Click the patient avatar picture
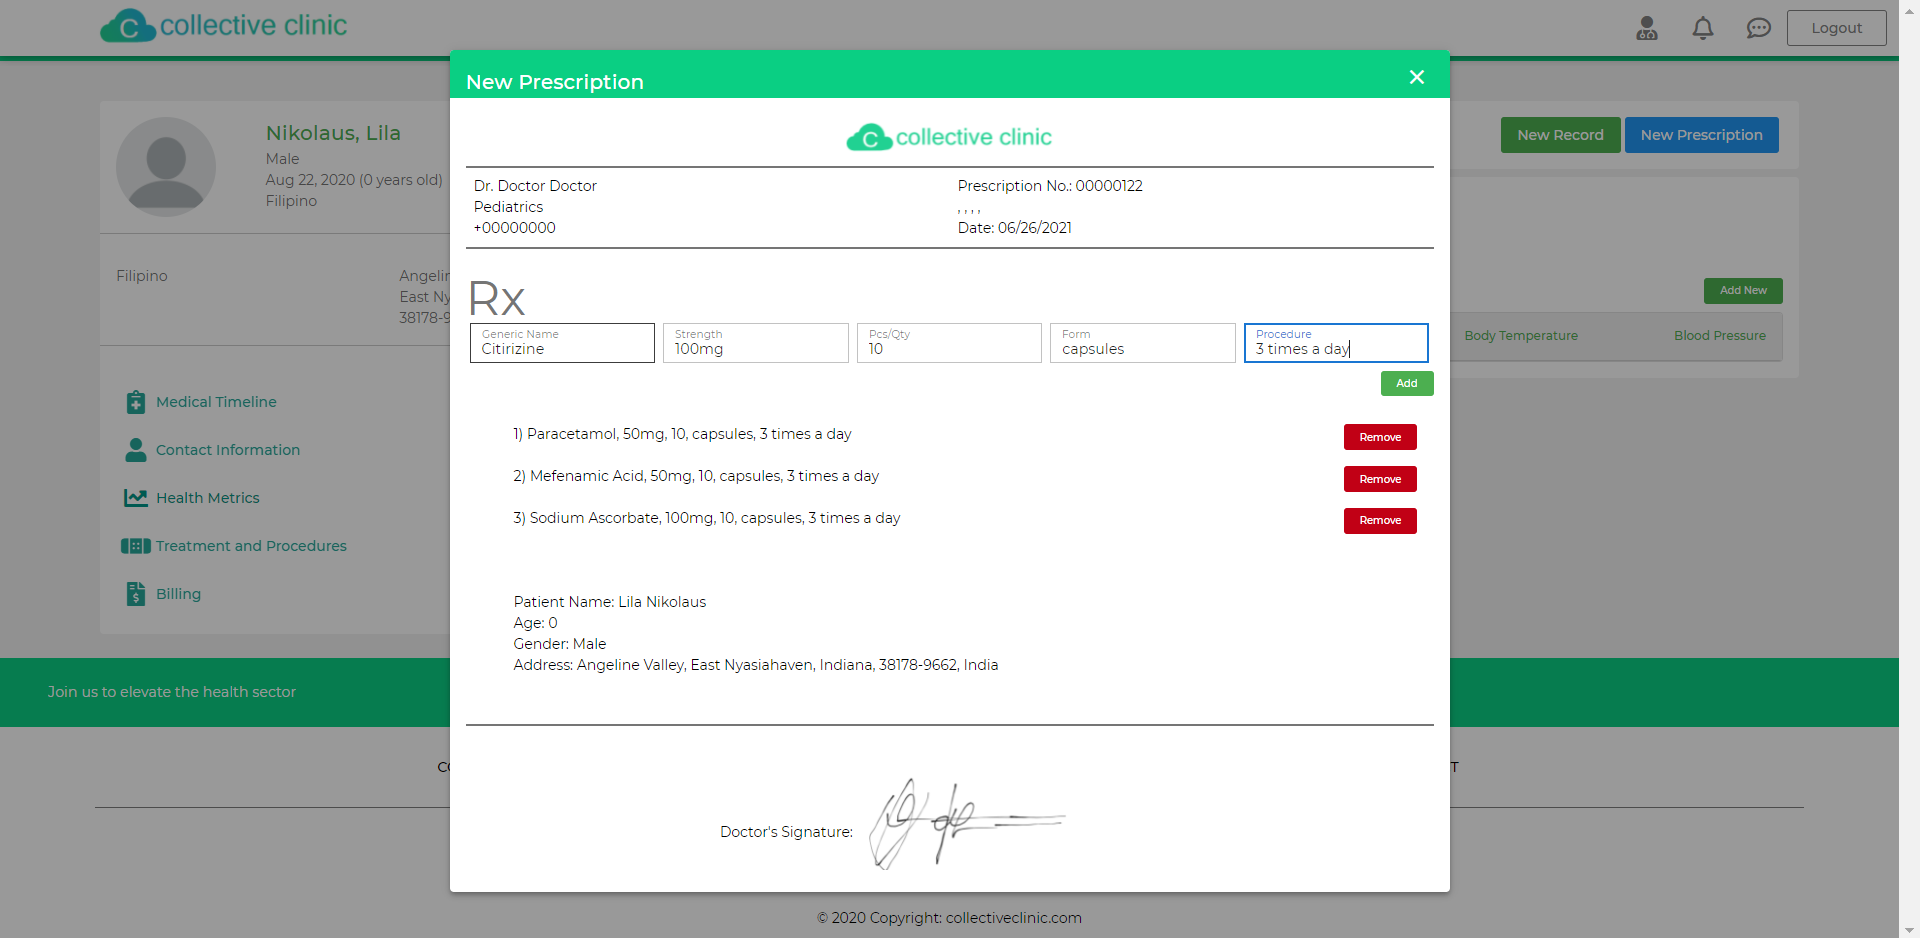Screen dimensions: 1920x938 (x=166, y=167)
